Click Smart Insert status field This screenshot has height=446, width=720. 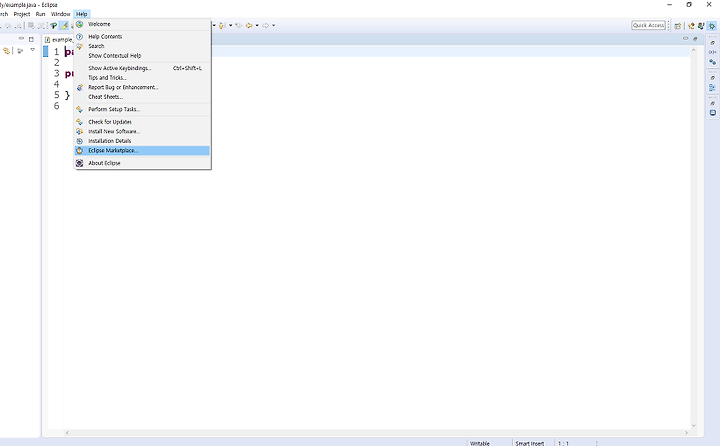click(x=529, y=443)
